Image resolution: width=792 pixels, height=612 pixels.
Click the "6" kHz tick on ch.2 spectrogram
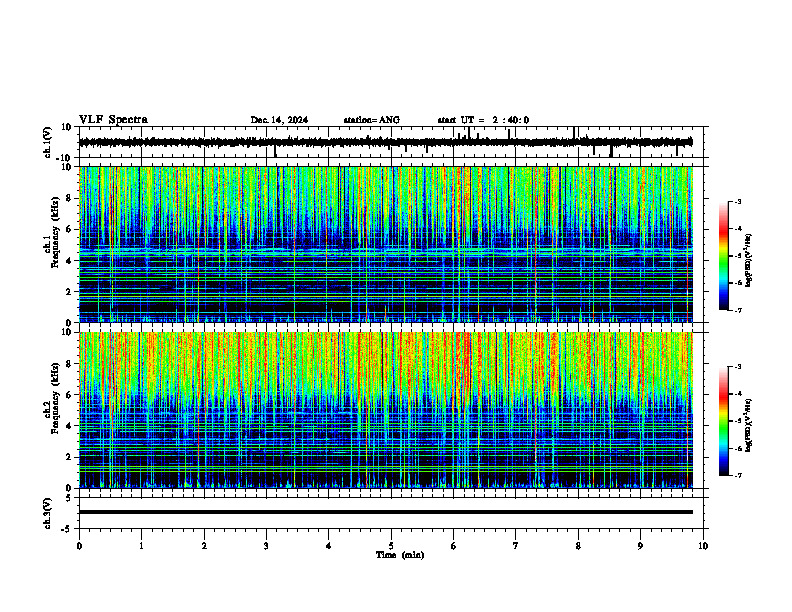pyautogui.click(x=70, y=395)
